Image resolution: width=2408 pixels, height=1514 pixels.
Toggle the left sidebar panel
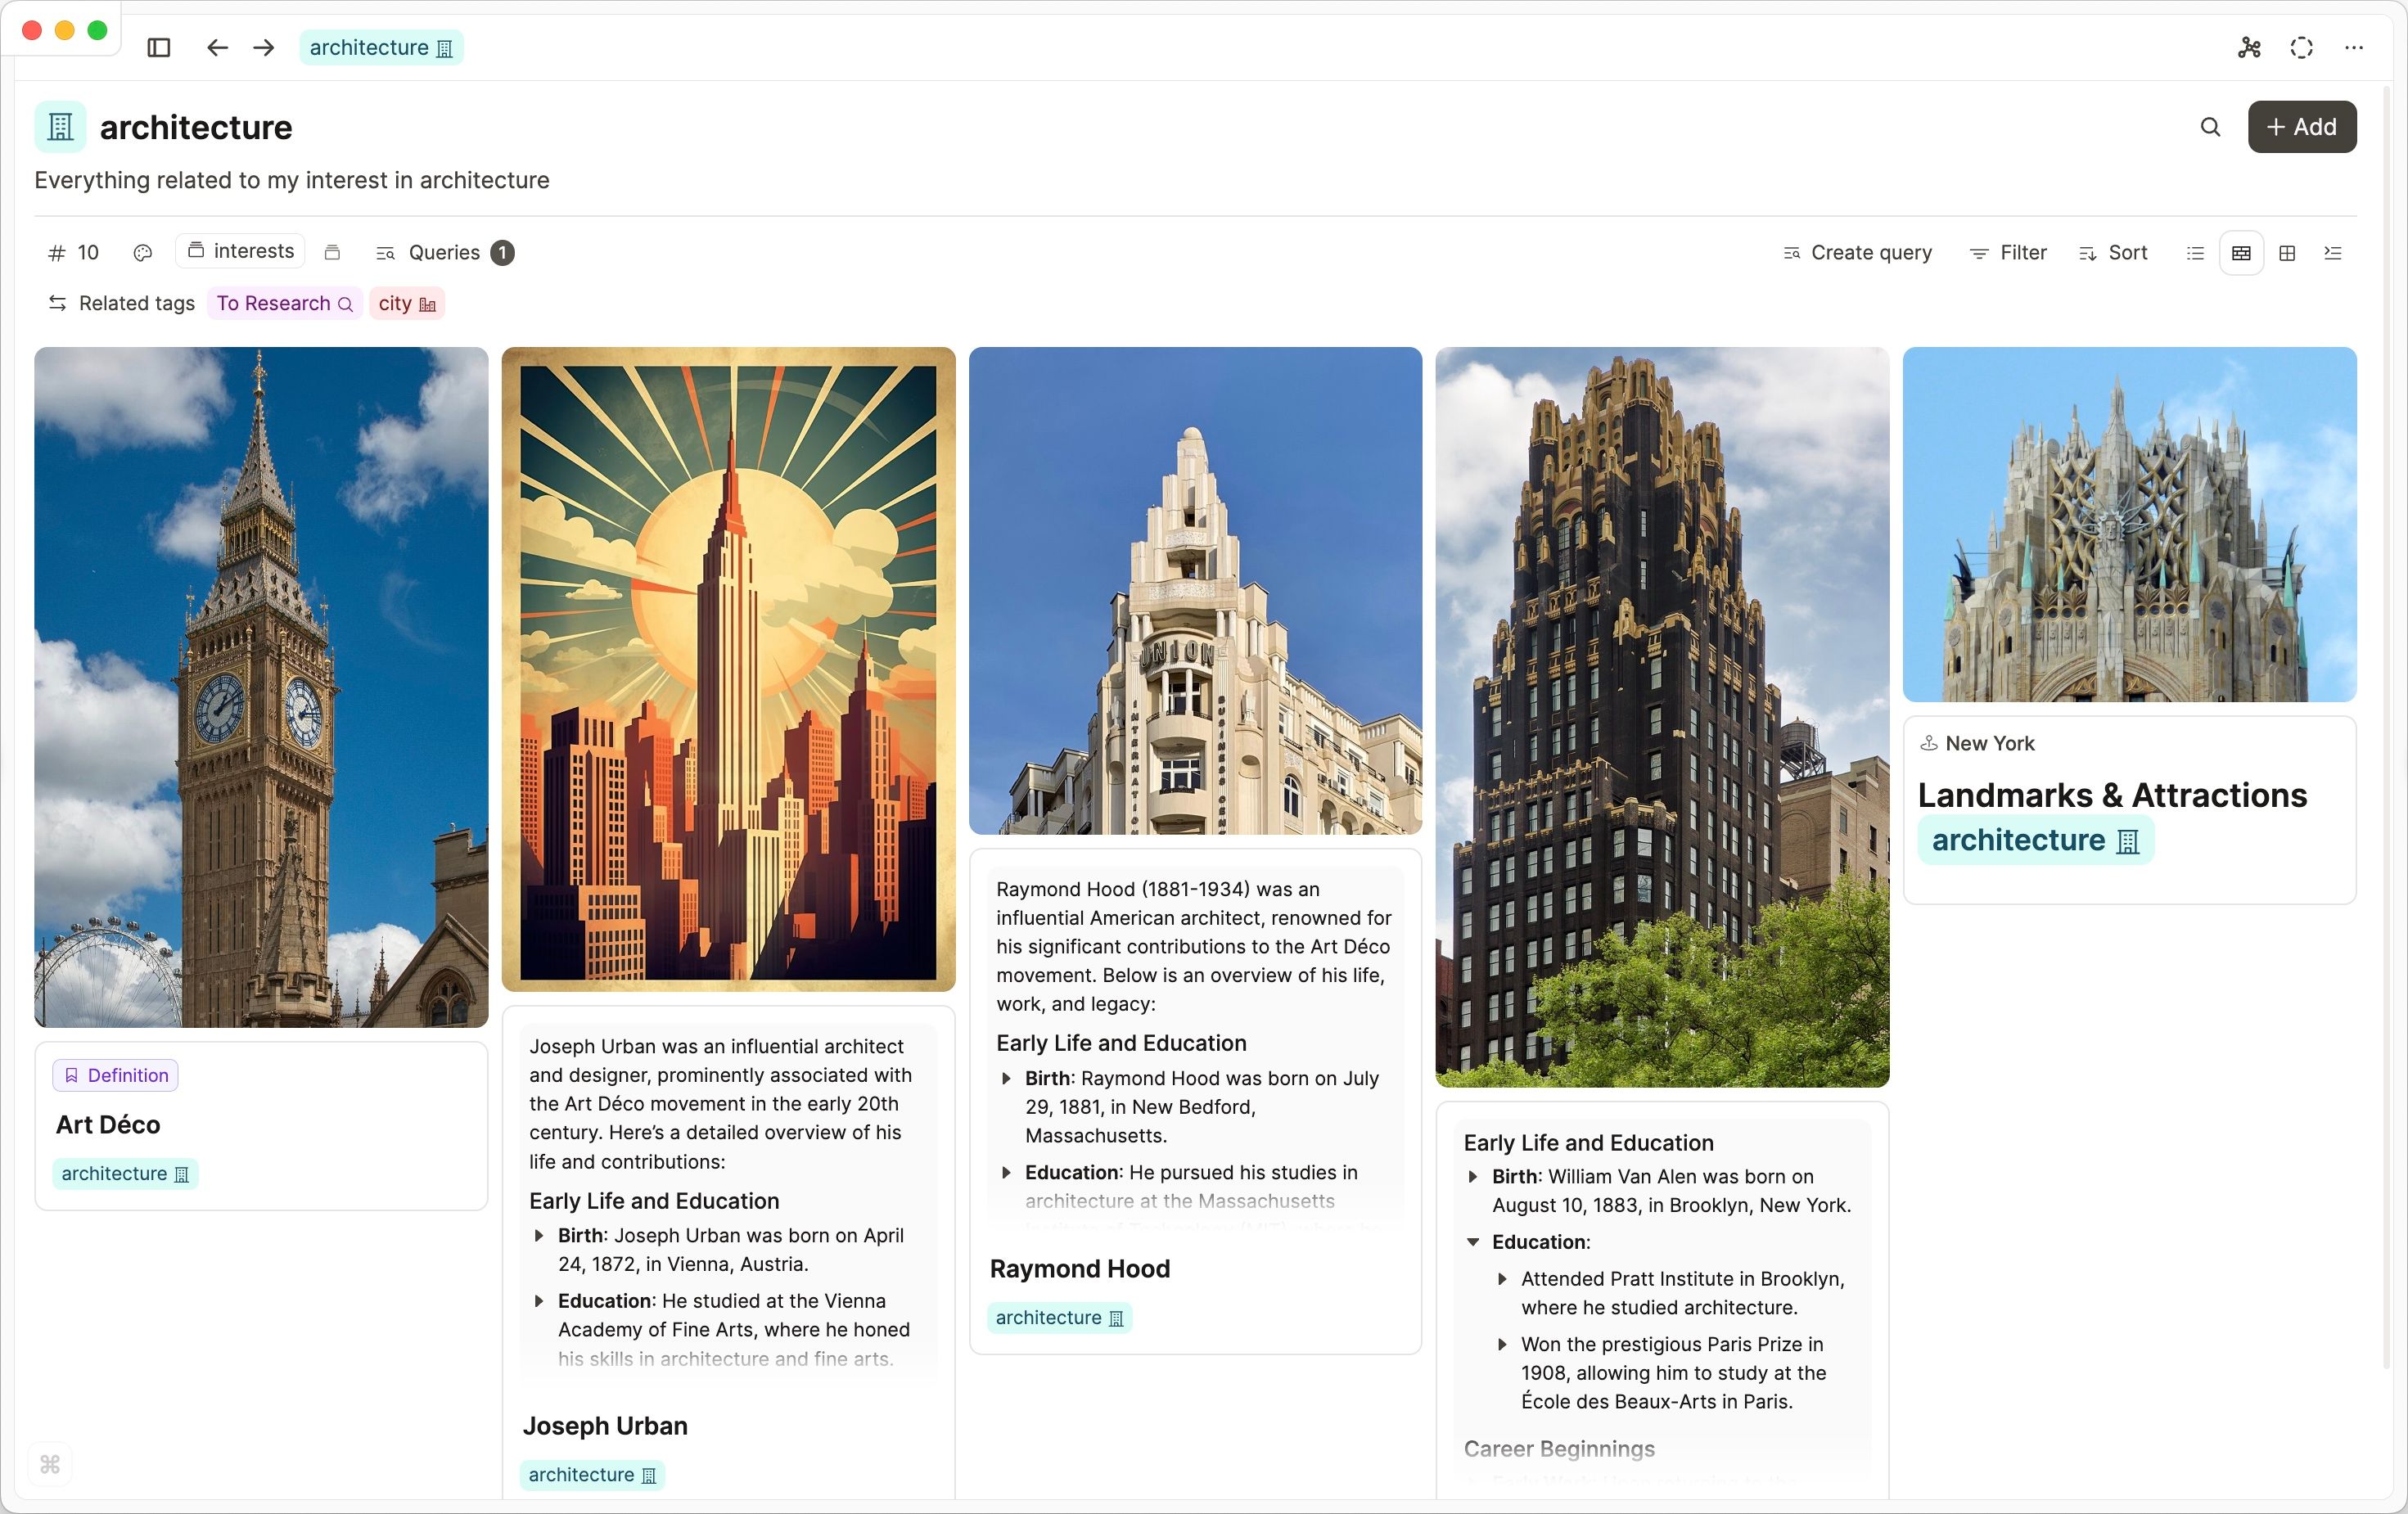coord(158,47)
